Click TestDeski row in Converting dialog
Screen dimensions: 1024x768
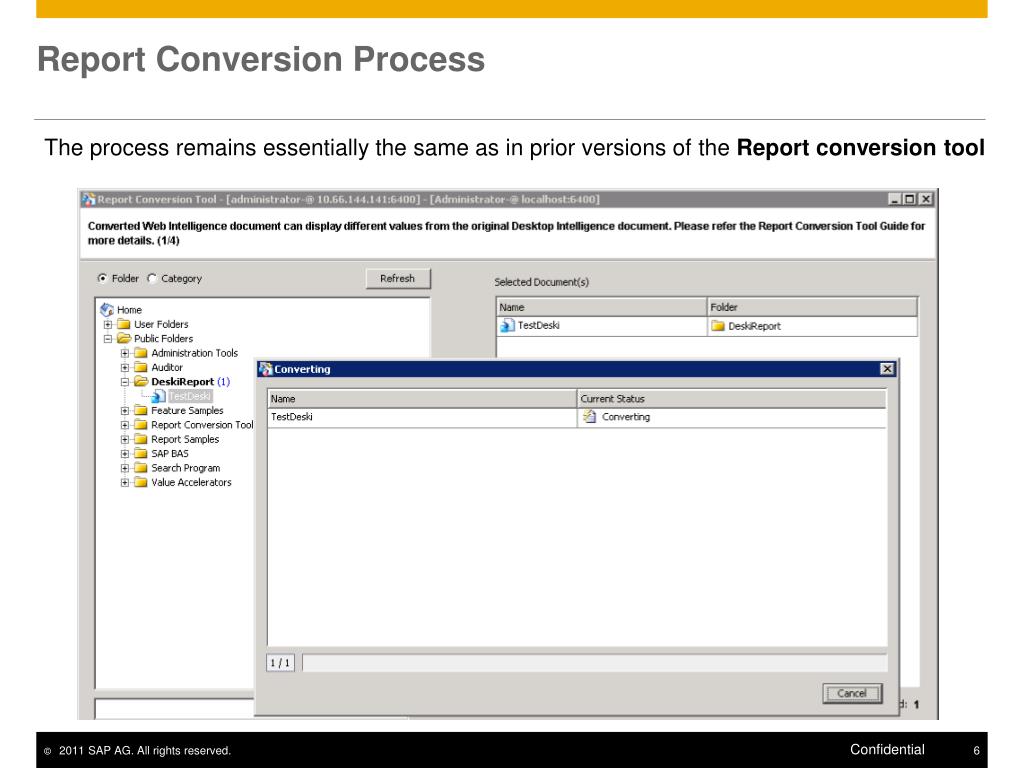(577, 417)
